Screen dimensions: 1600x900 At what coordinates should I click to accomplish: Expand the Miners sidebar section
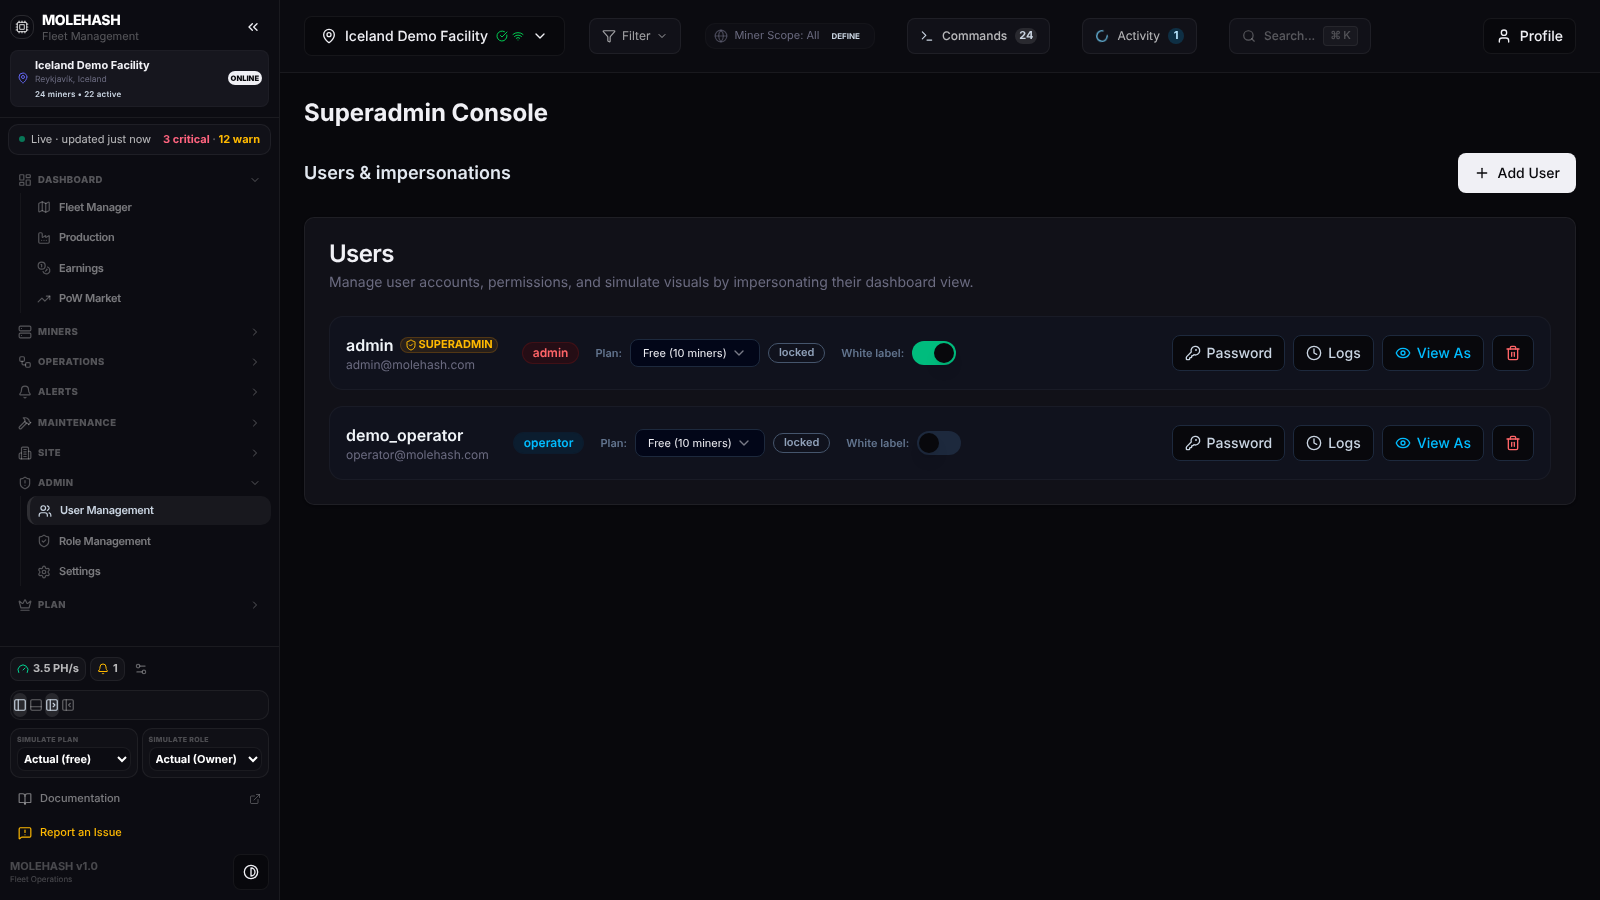(139, 332)
